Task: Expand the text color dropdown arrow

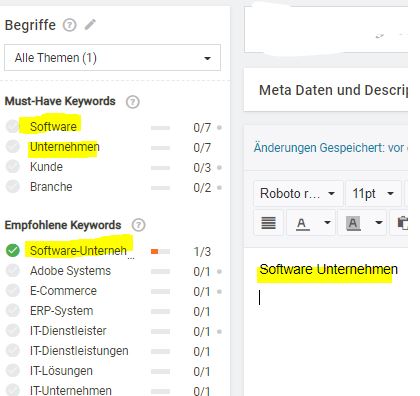Action: coord(327,222)
